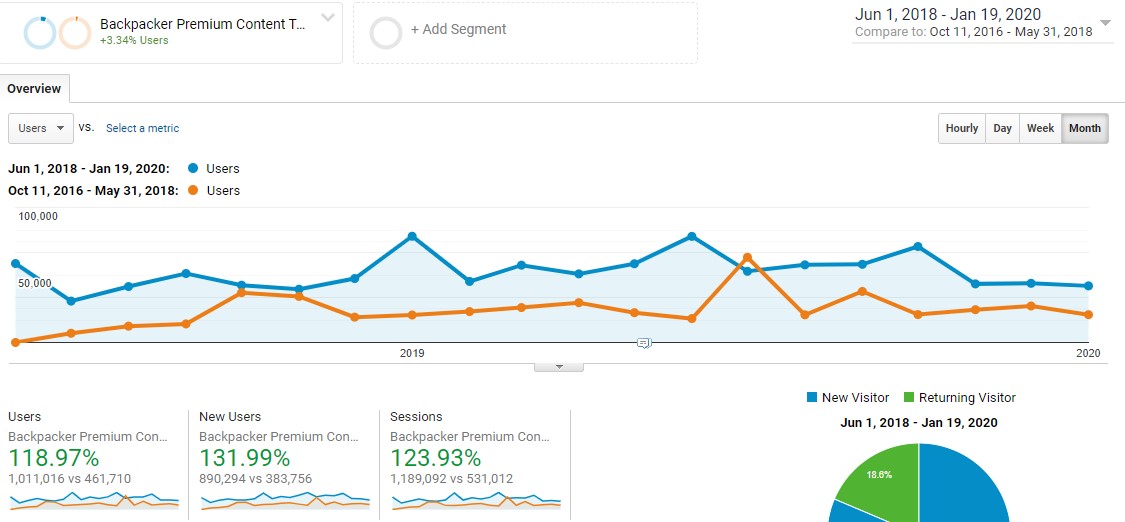1125x522 pixels.
Task: Click the New Users 131.99% scorecard value
Action: (x=245, y=457)
